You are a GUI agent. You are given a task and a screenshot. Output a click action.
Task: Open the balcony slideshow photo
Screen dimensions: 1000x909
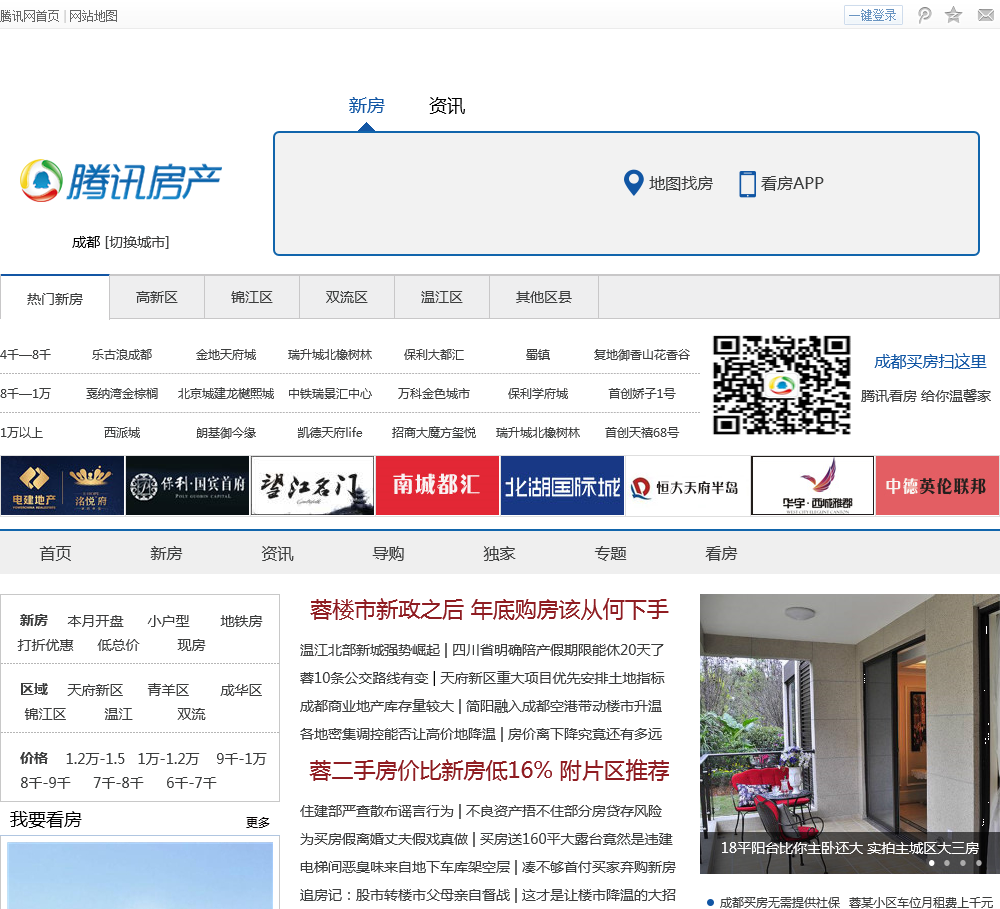click(x=849, y=734)
